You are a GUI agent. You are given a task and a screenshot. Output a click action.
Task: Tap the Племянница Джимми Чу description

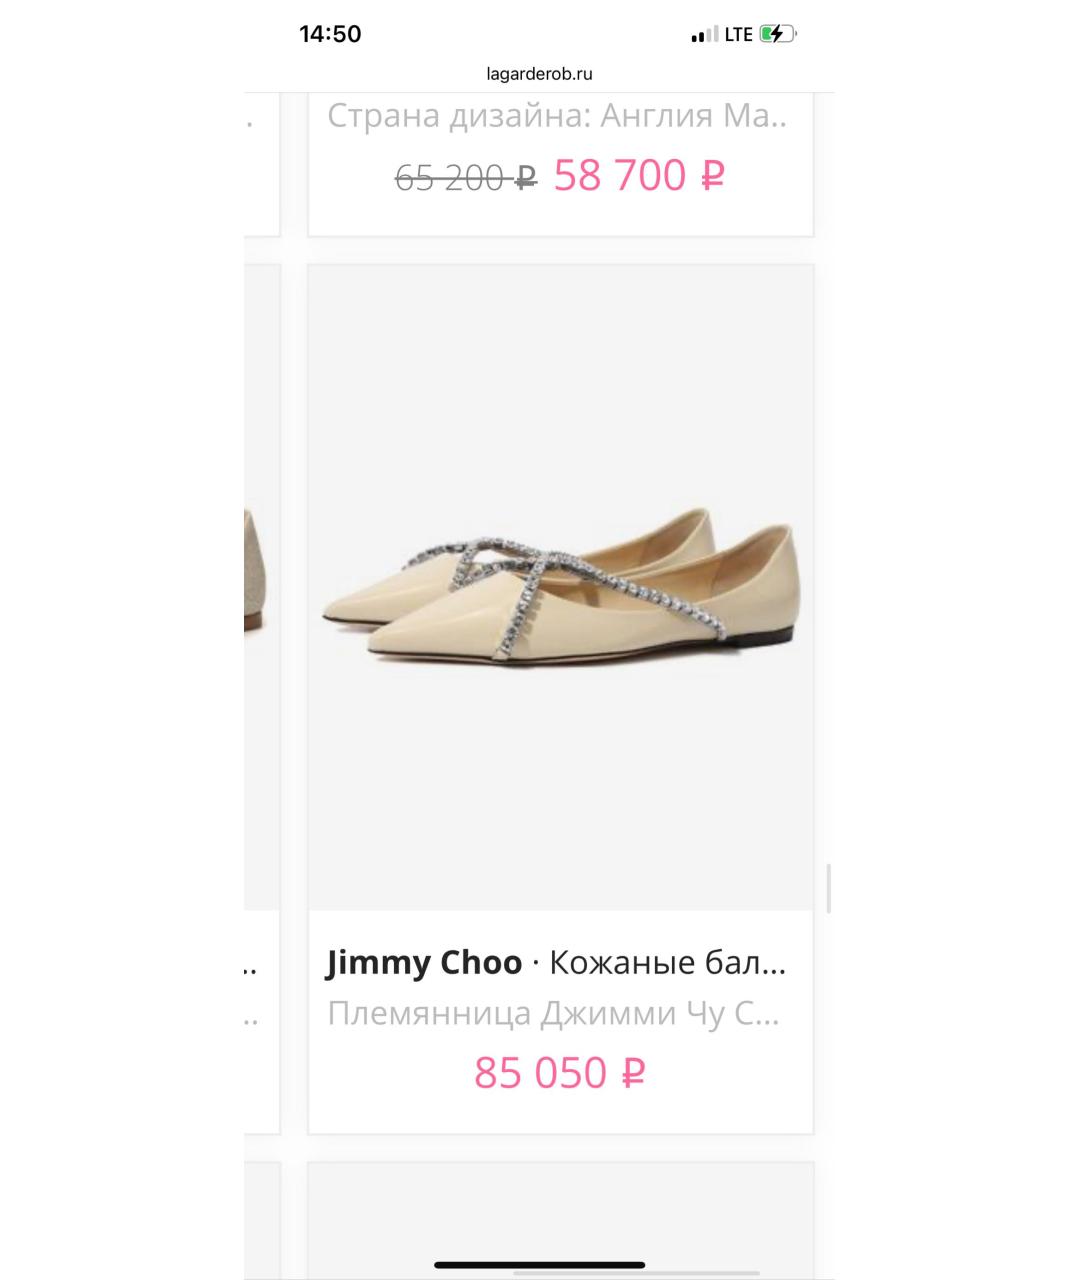[554, 1014]
